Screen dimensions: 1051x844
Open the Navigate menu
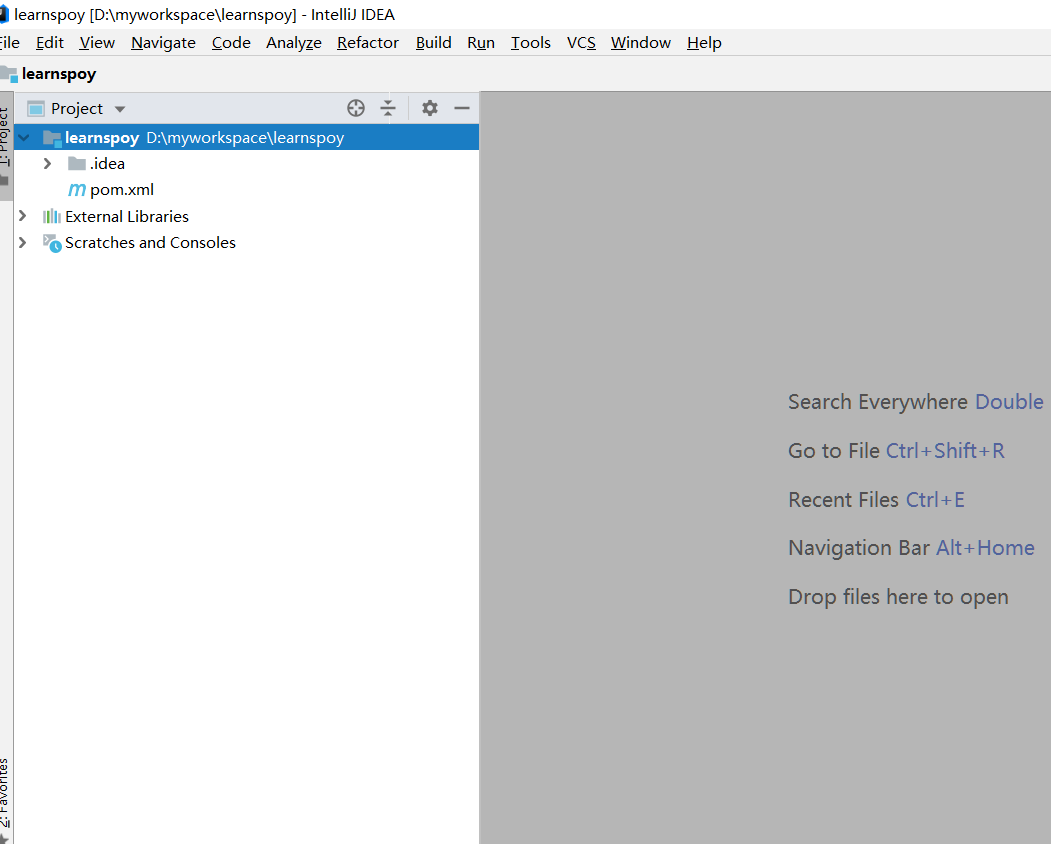(164, 43)
